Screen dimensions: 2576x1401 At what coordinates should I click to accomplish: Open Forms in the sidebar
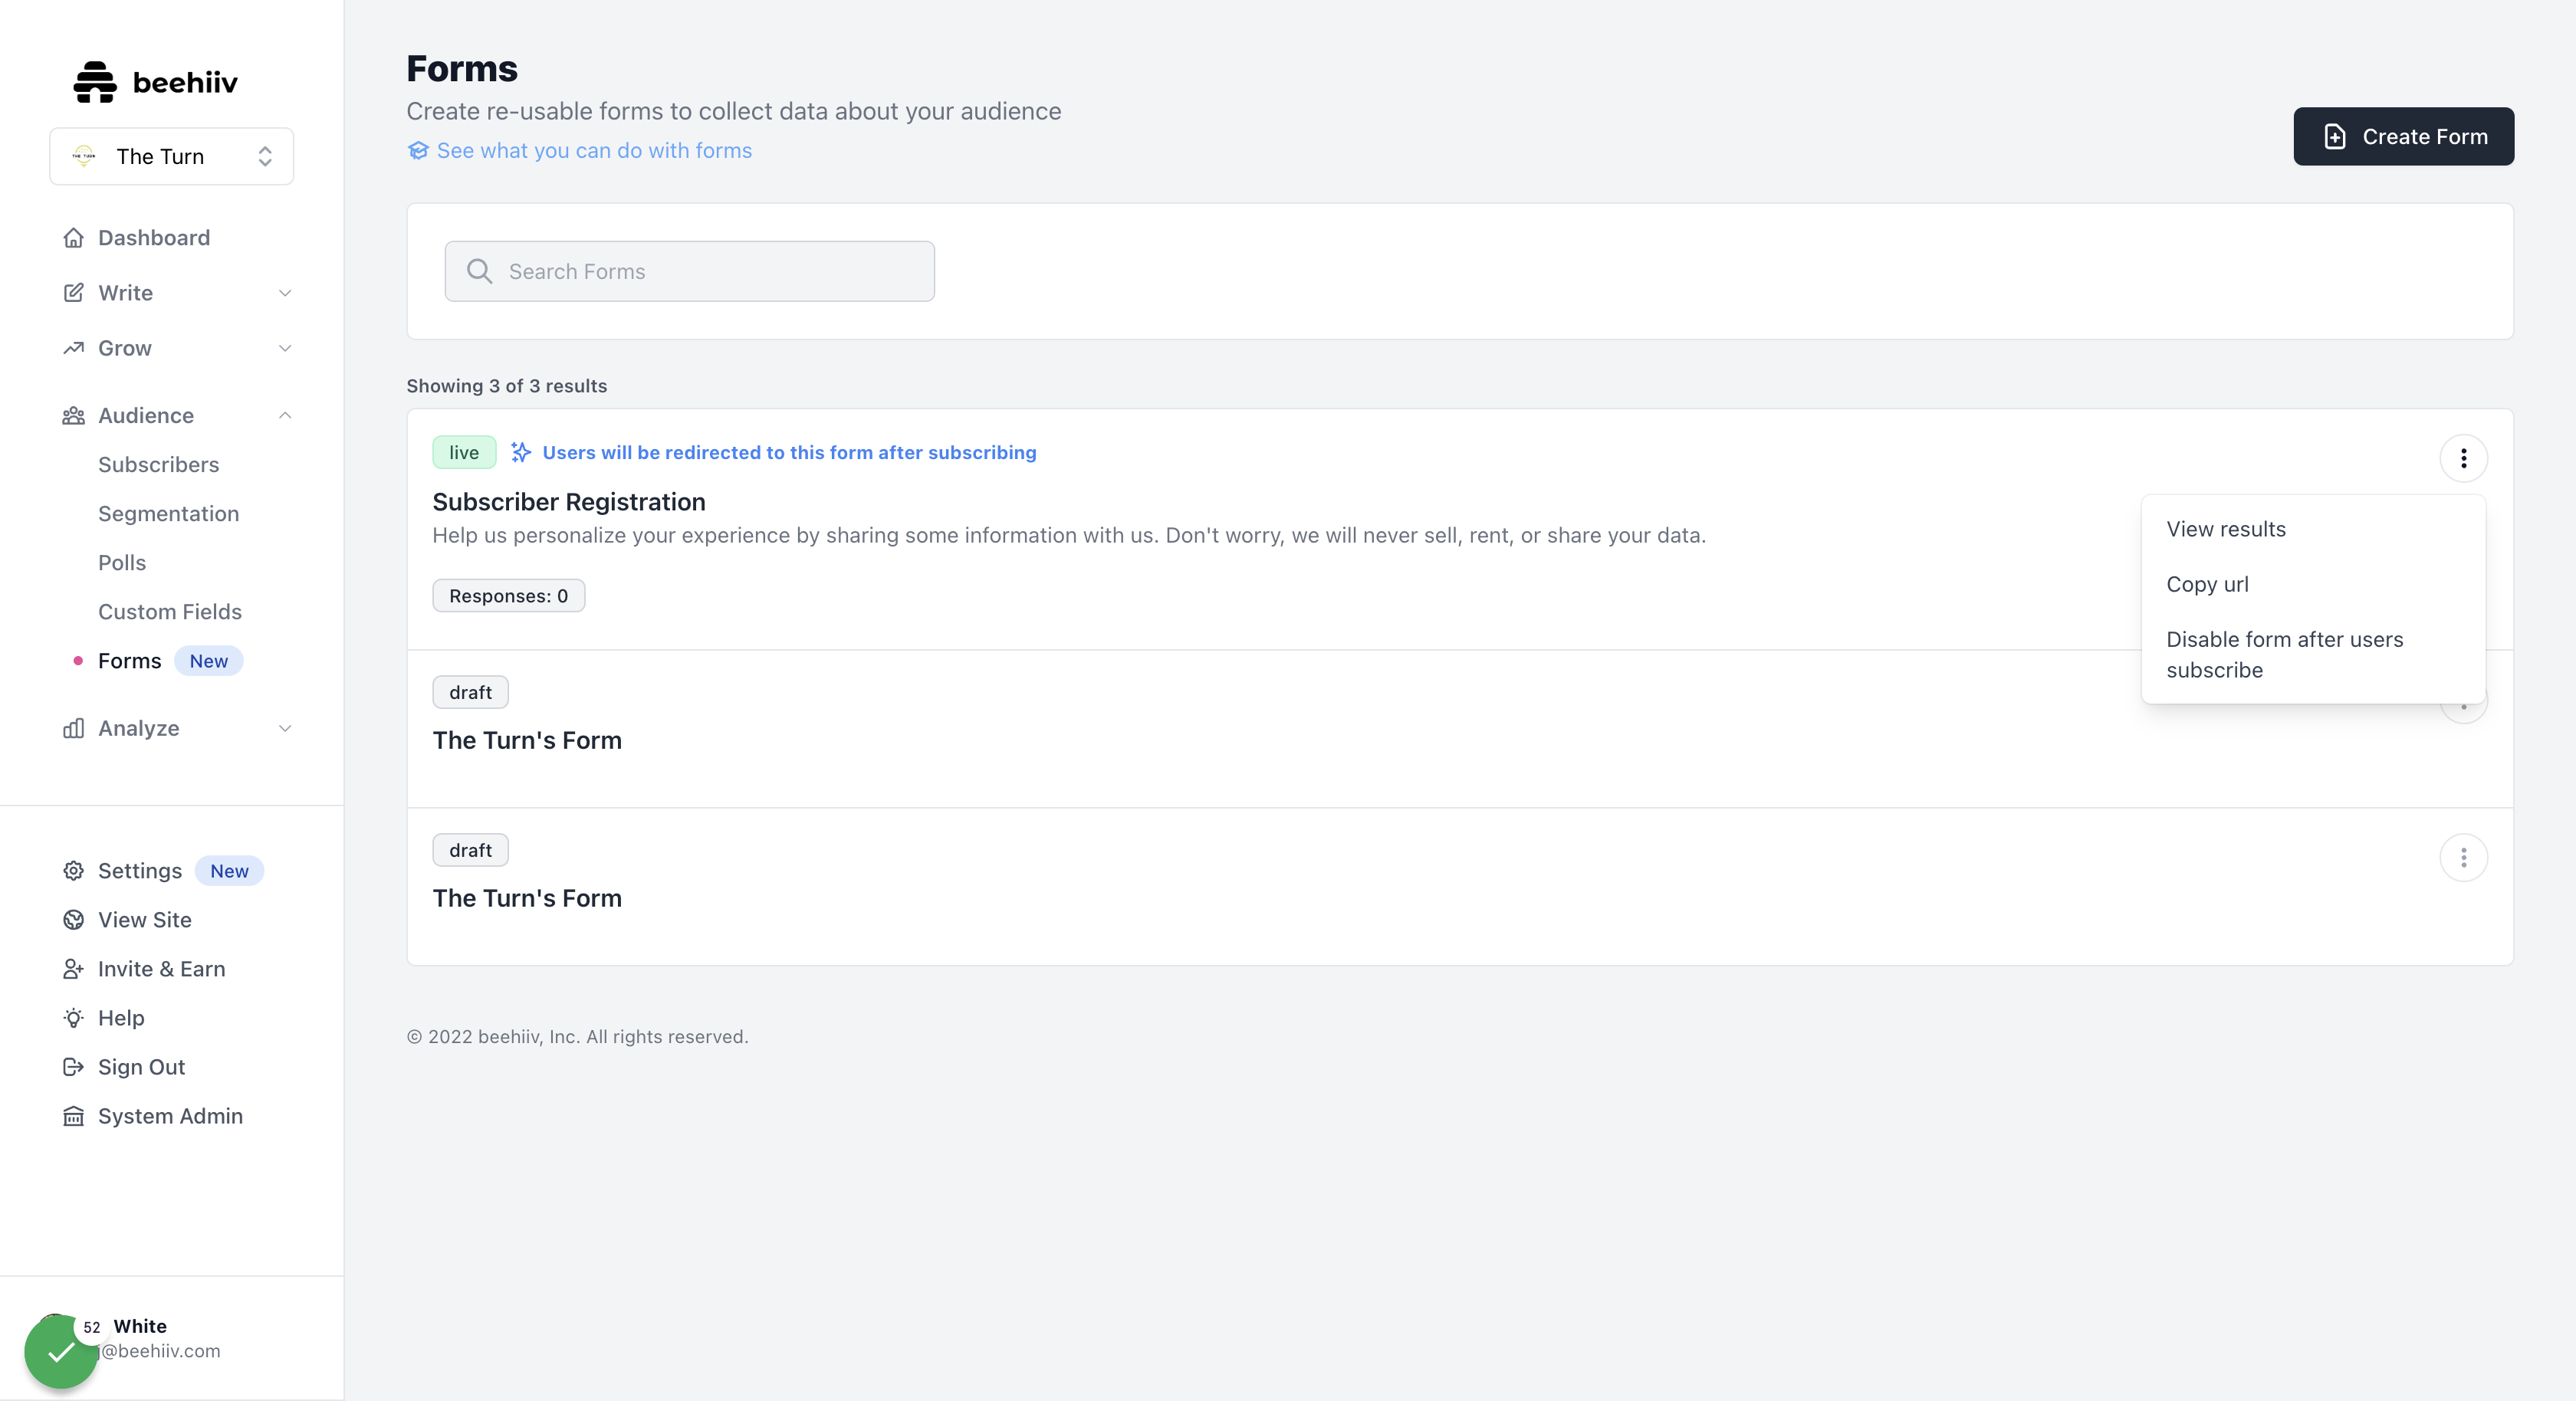129,661
